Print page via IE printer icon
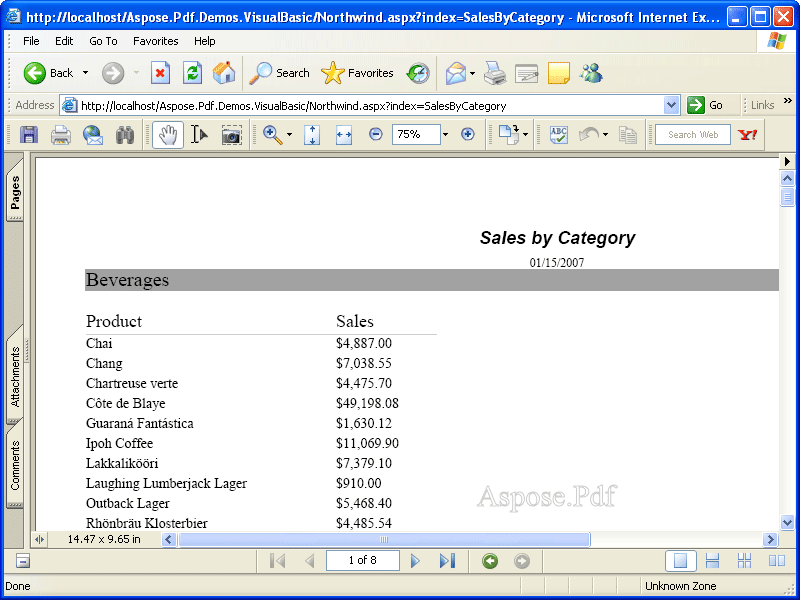Screen dimensions: 800x600 (x=494, y=73)
